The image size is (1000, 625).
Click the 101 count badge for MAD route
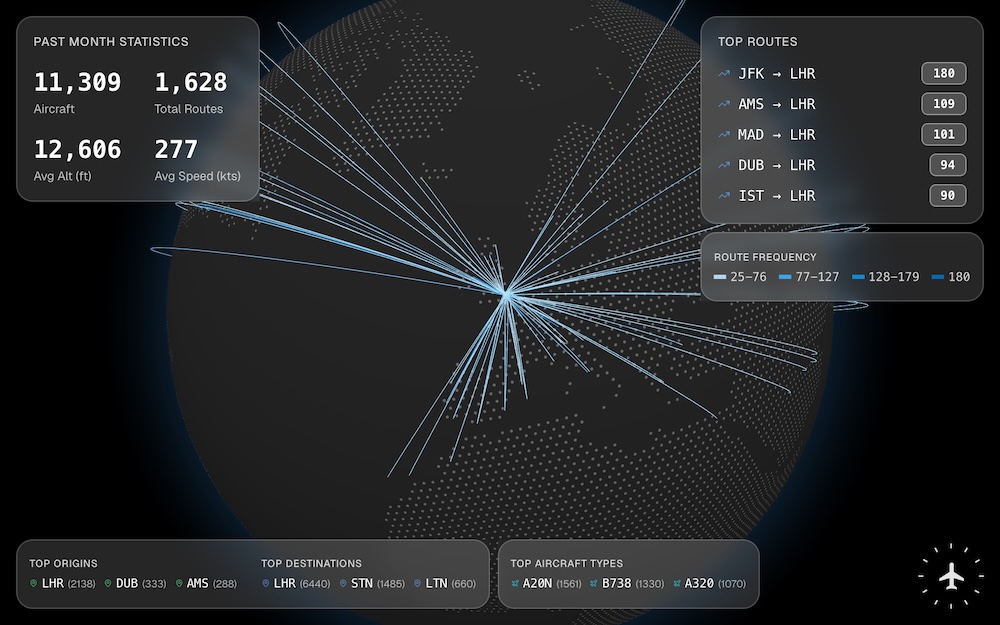click(944, 135)
